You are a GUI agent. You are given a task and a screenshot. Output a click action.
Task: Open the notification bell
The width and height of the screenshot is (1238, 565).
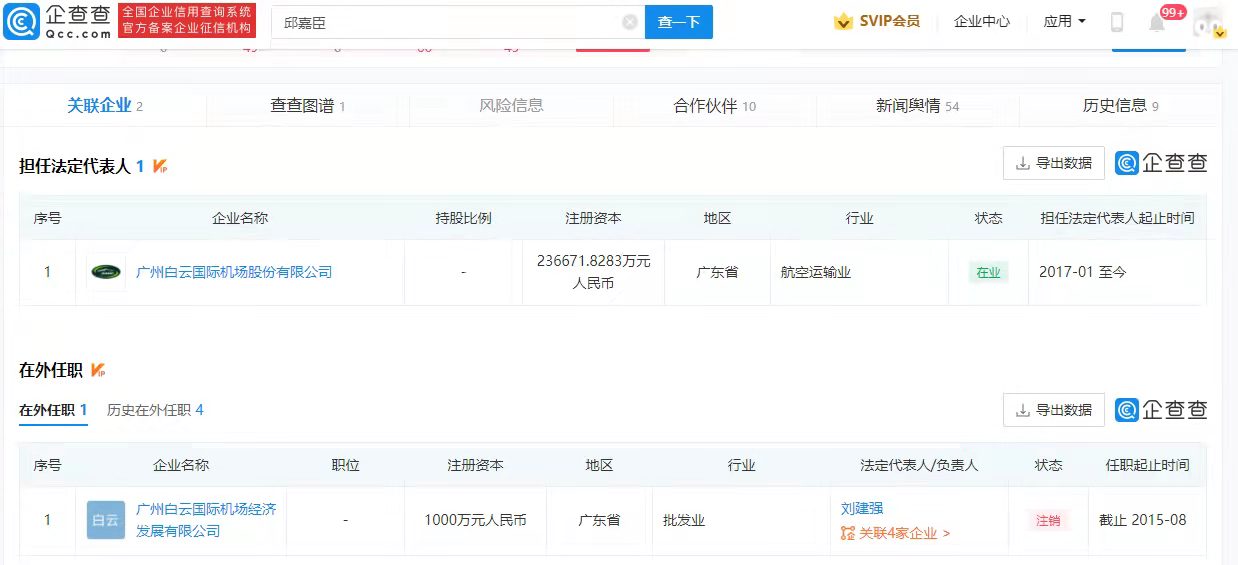(x=1157, y=22)
